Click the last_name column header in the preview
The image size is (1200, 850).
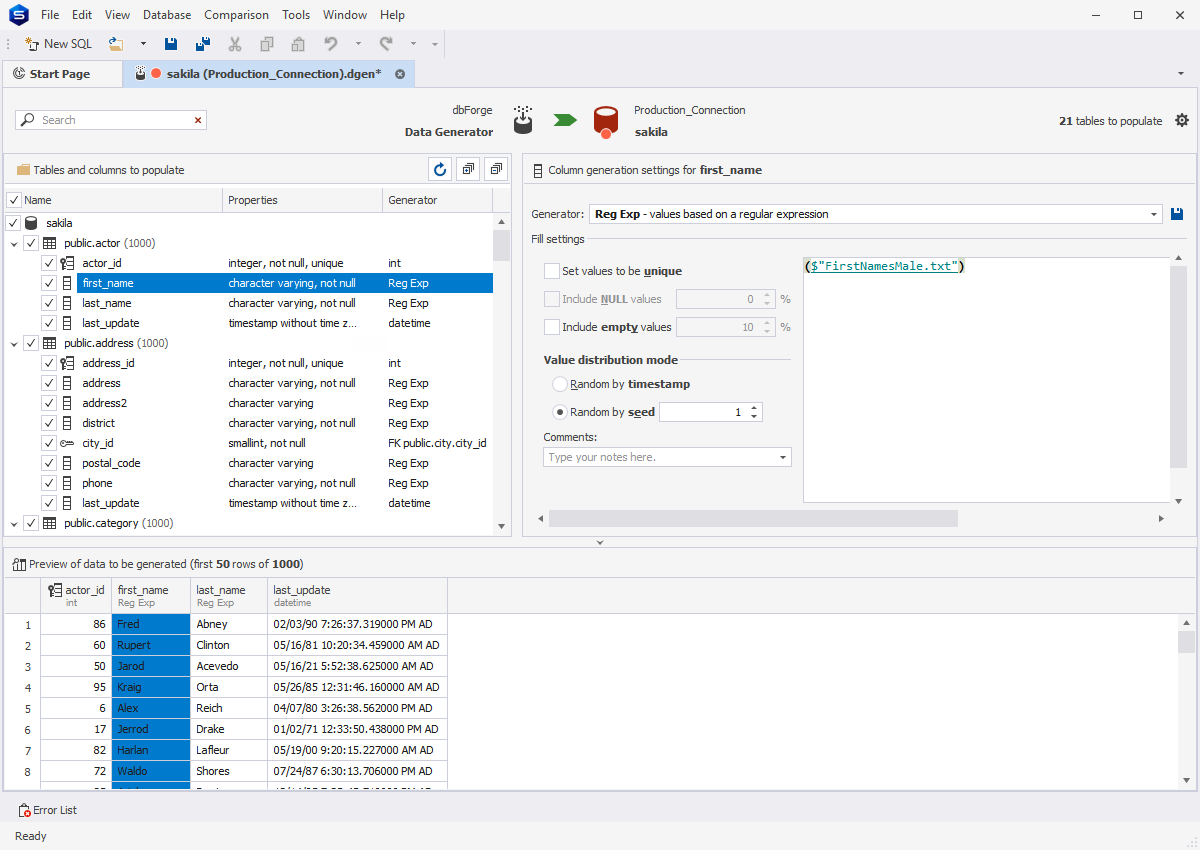click(229, 596)
